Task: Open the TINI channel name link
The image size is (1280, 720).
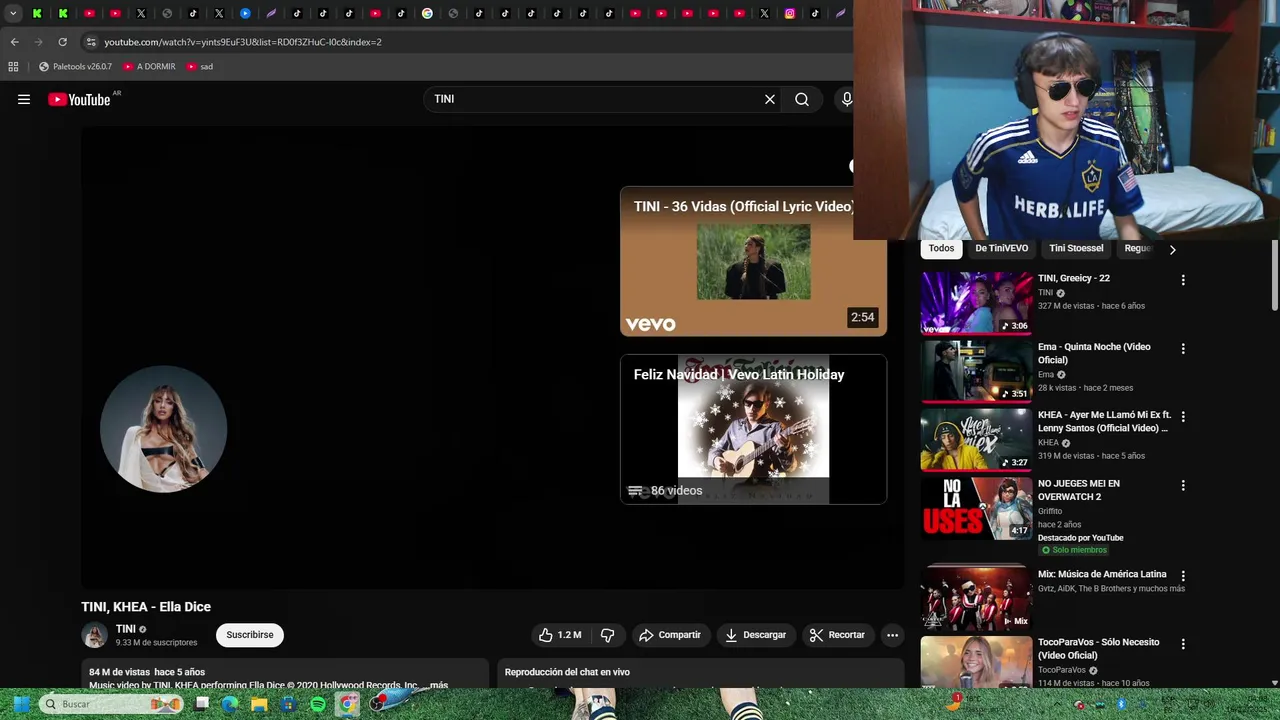Action: (x=125, y=629)
